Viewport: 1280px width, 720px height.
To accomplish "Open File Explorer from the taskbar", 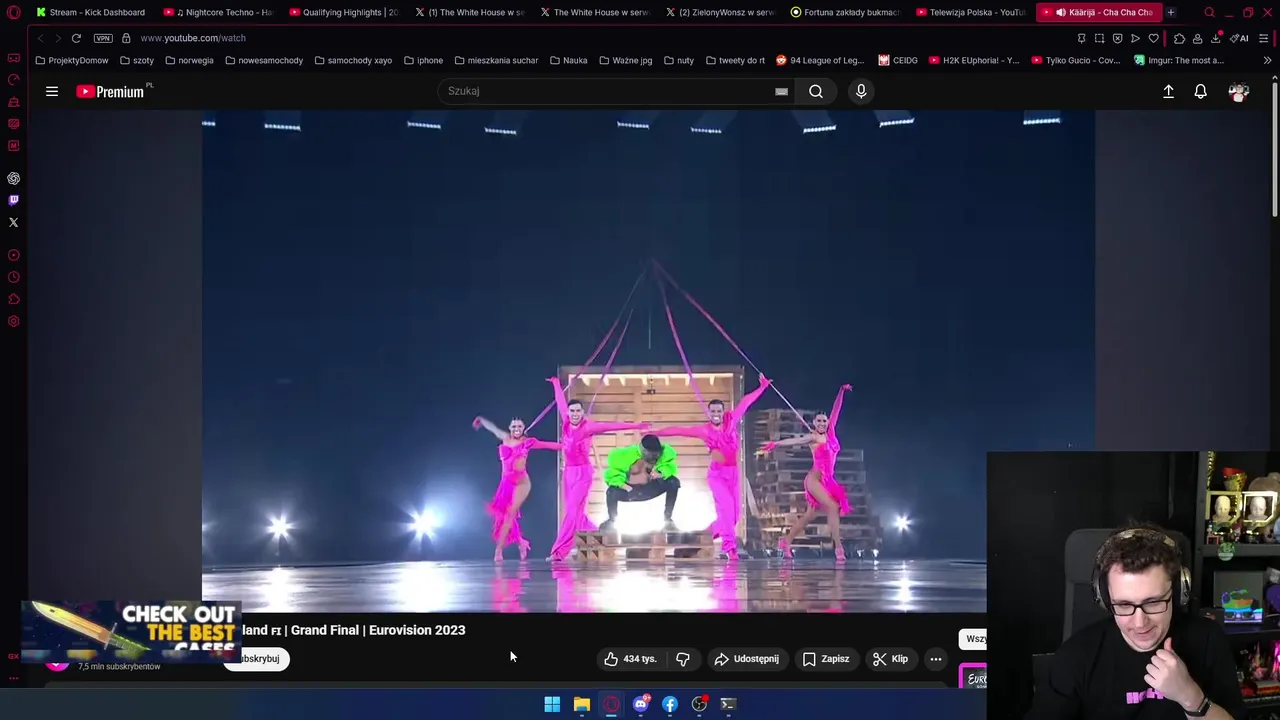I will click(x=581, y=704).
